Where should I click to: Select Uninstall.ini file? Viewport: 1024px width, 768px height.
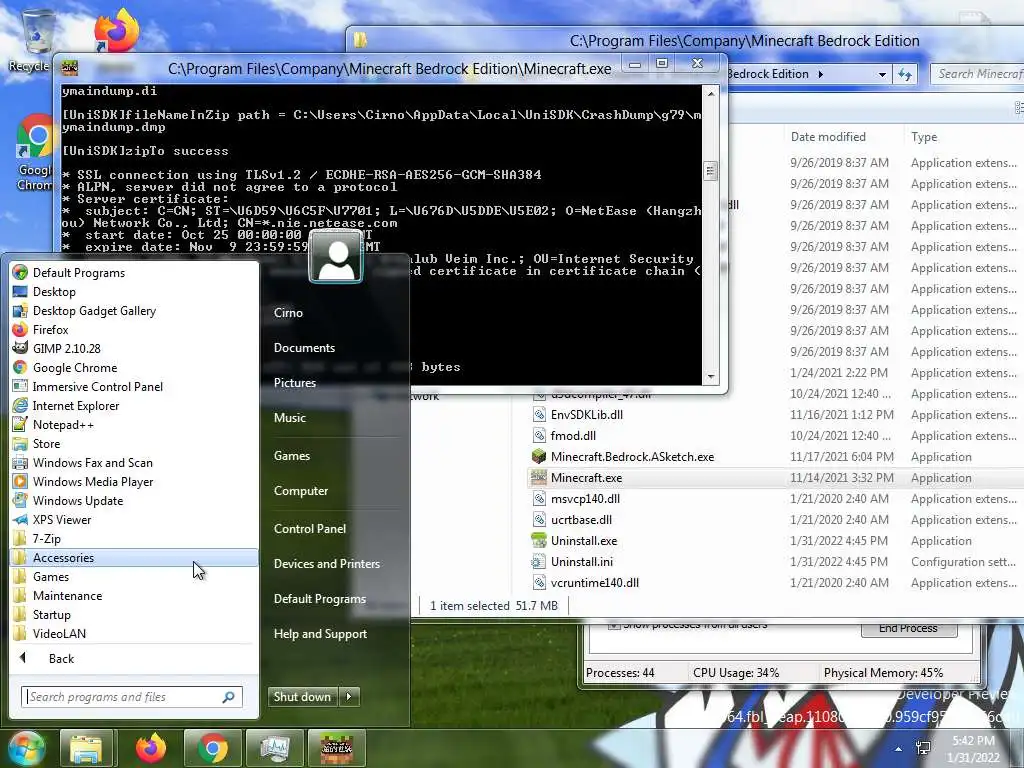tap(581, 562)
